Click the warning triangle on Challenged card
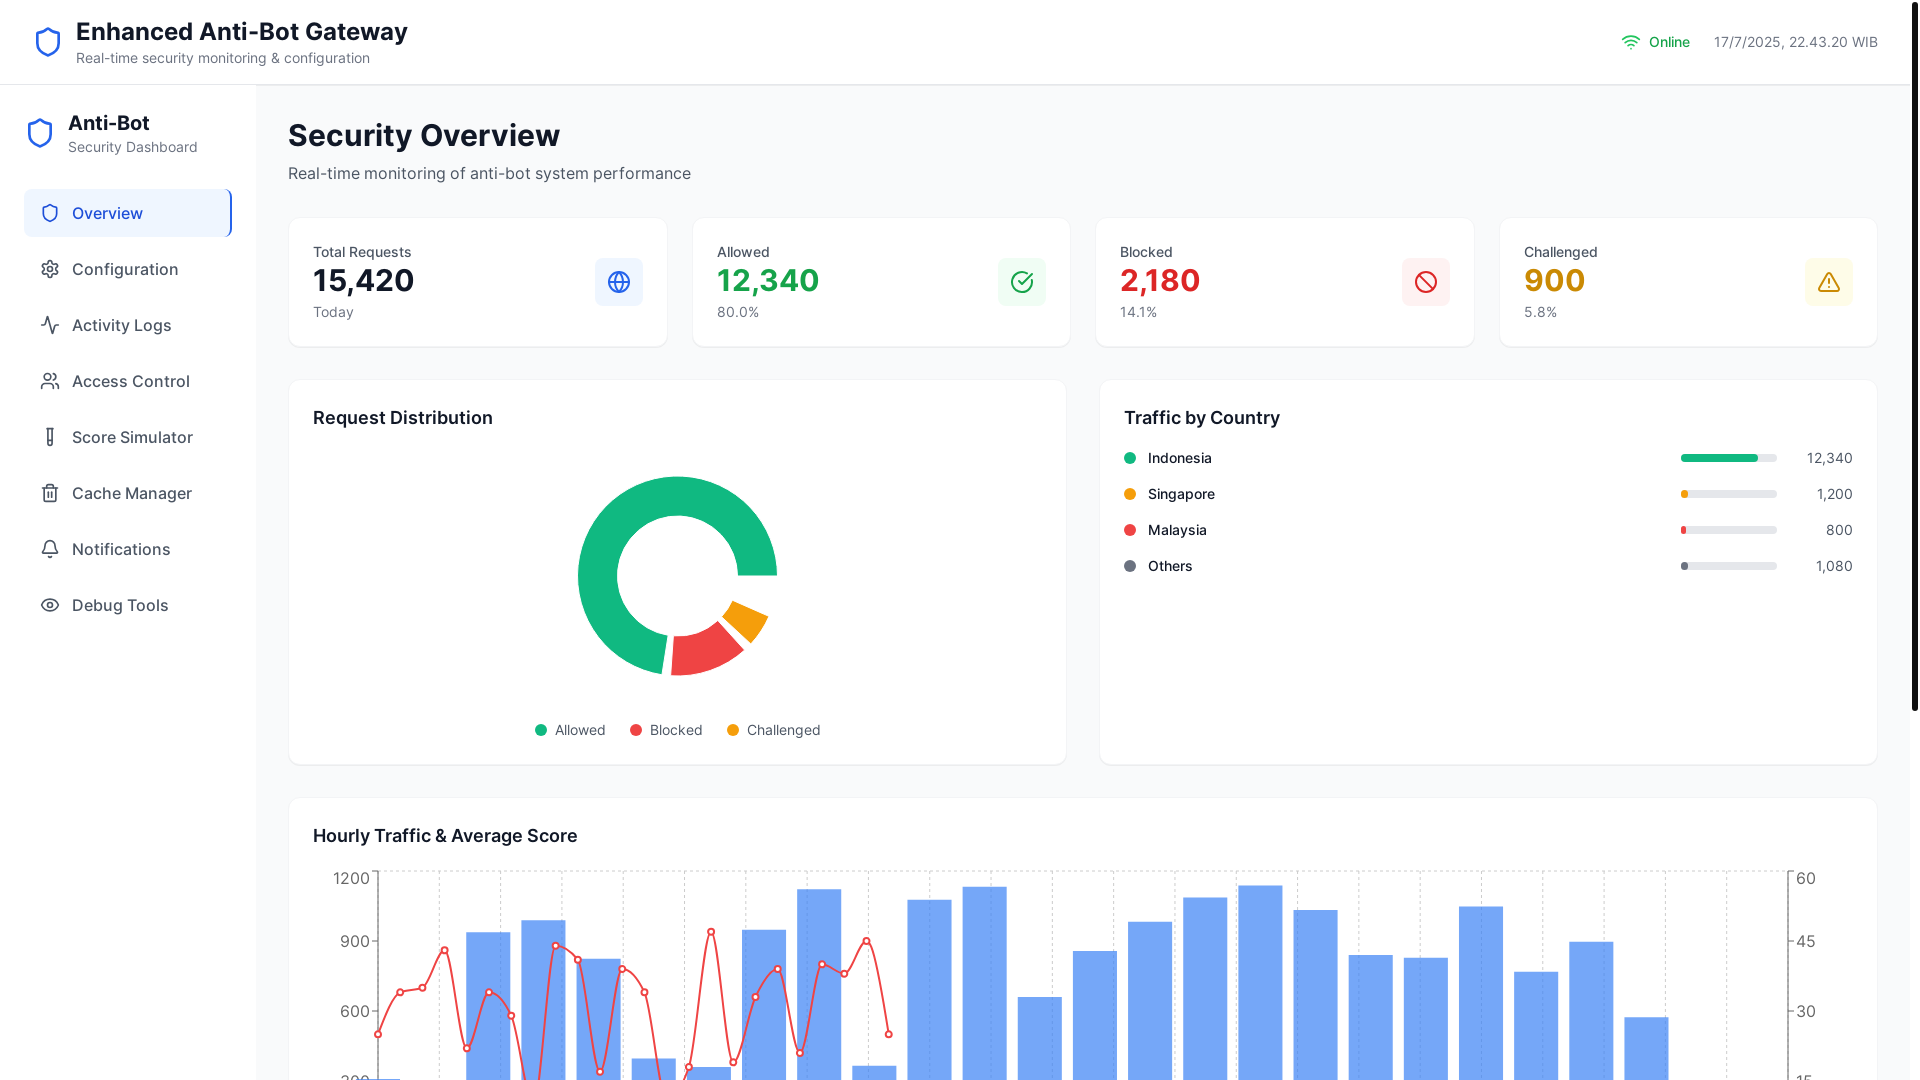 pyautogui.click(x=1829, y=282)
